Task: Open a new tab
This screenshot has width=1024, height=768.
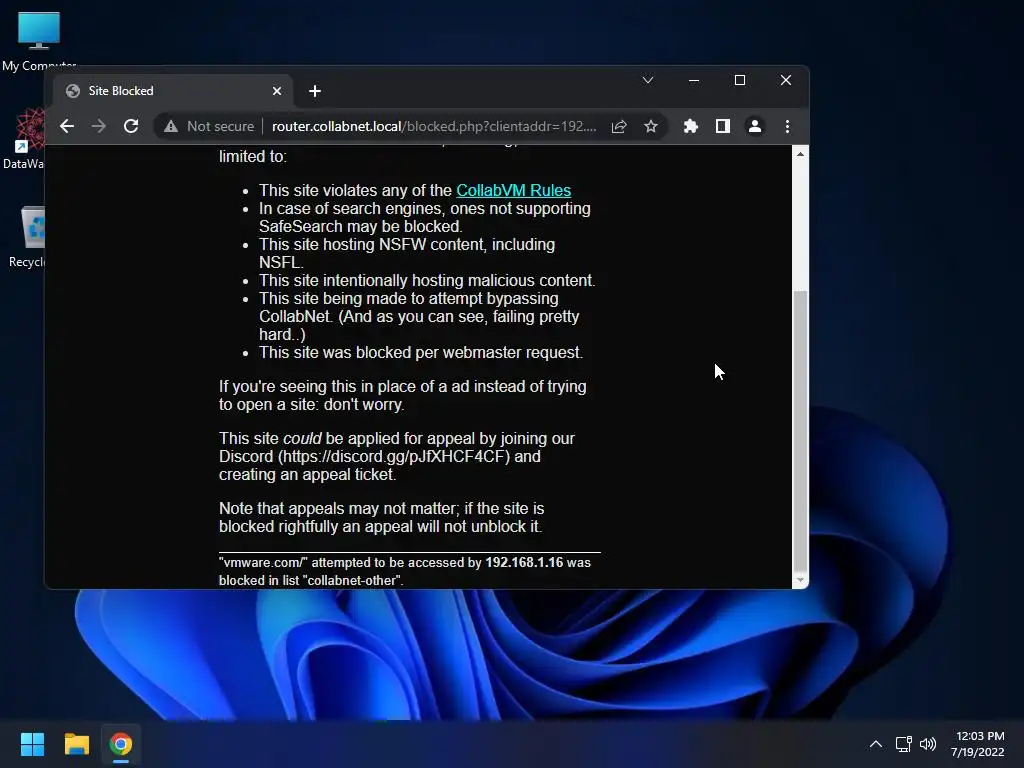Action: 315,91
